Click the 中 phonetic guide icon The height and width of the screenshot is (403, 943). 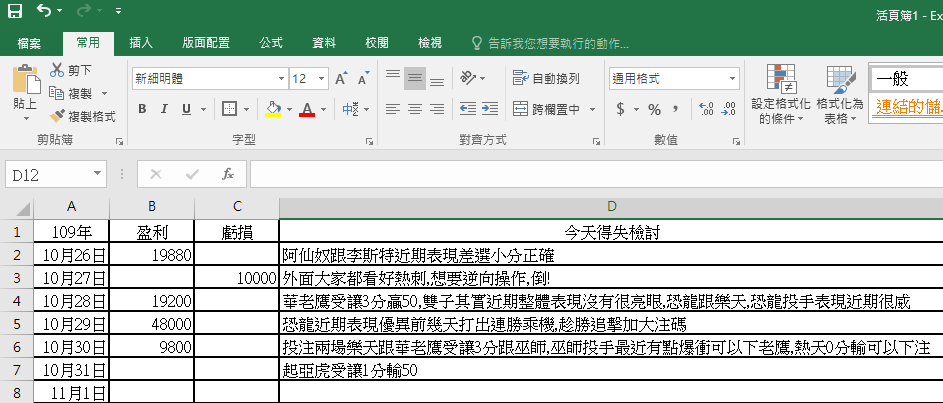click(350, 109)
